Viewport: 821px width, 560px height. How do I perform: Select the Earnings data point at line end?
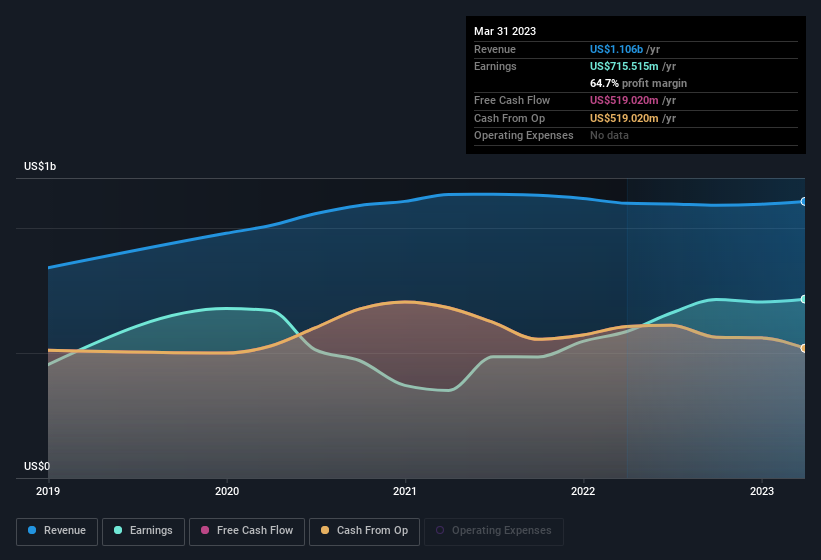(804, 299)
